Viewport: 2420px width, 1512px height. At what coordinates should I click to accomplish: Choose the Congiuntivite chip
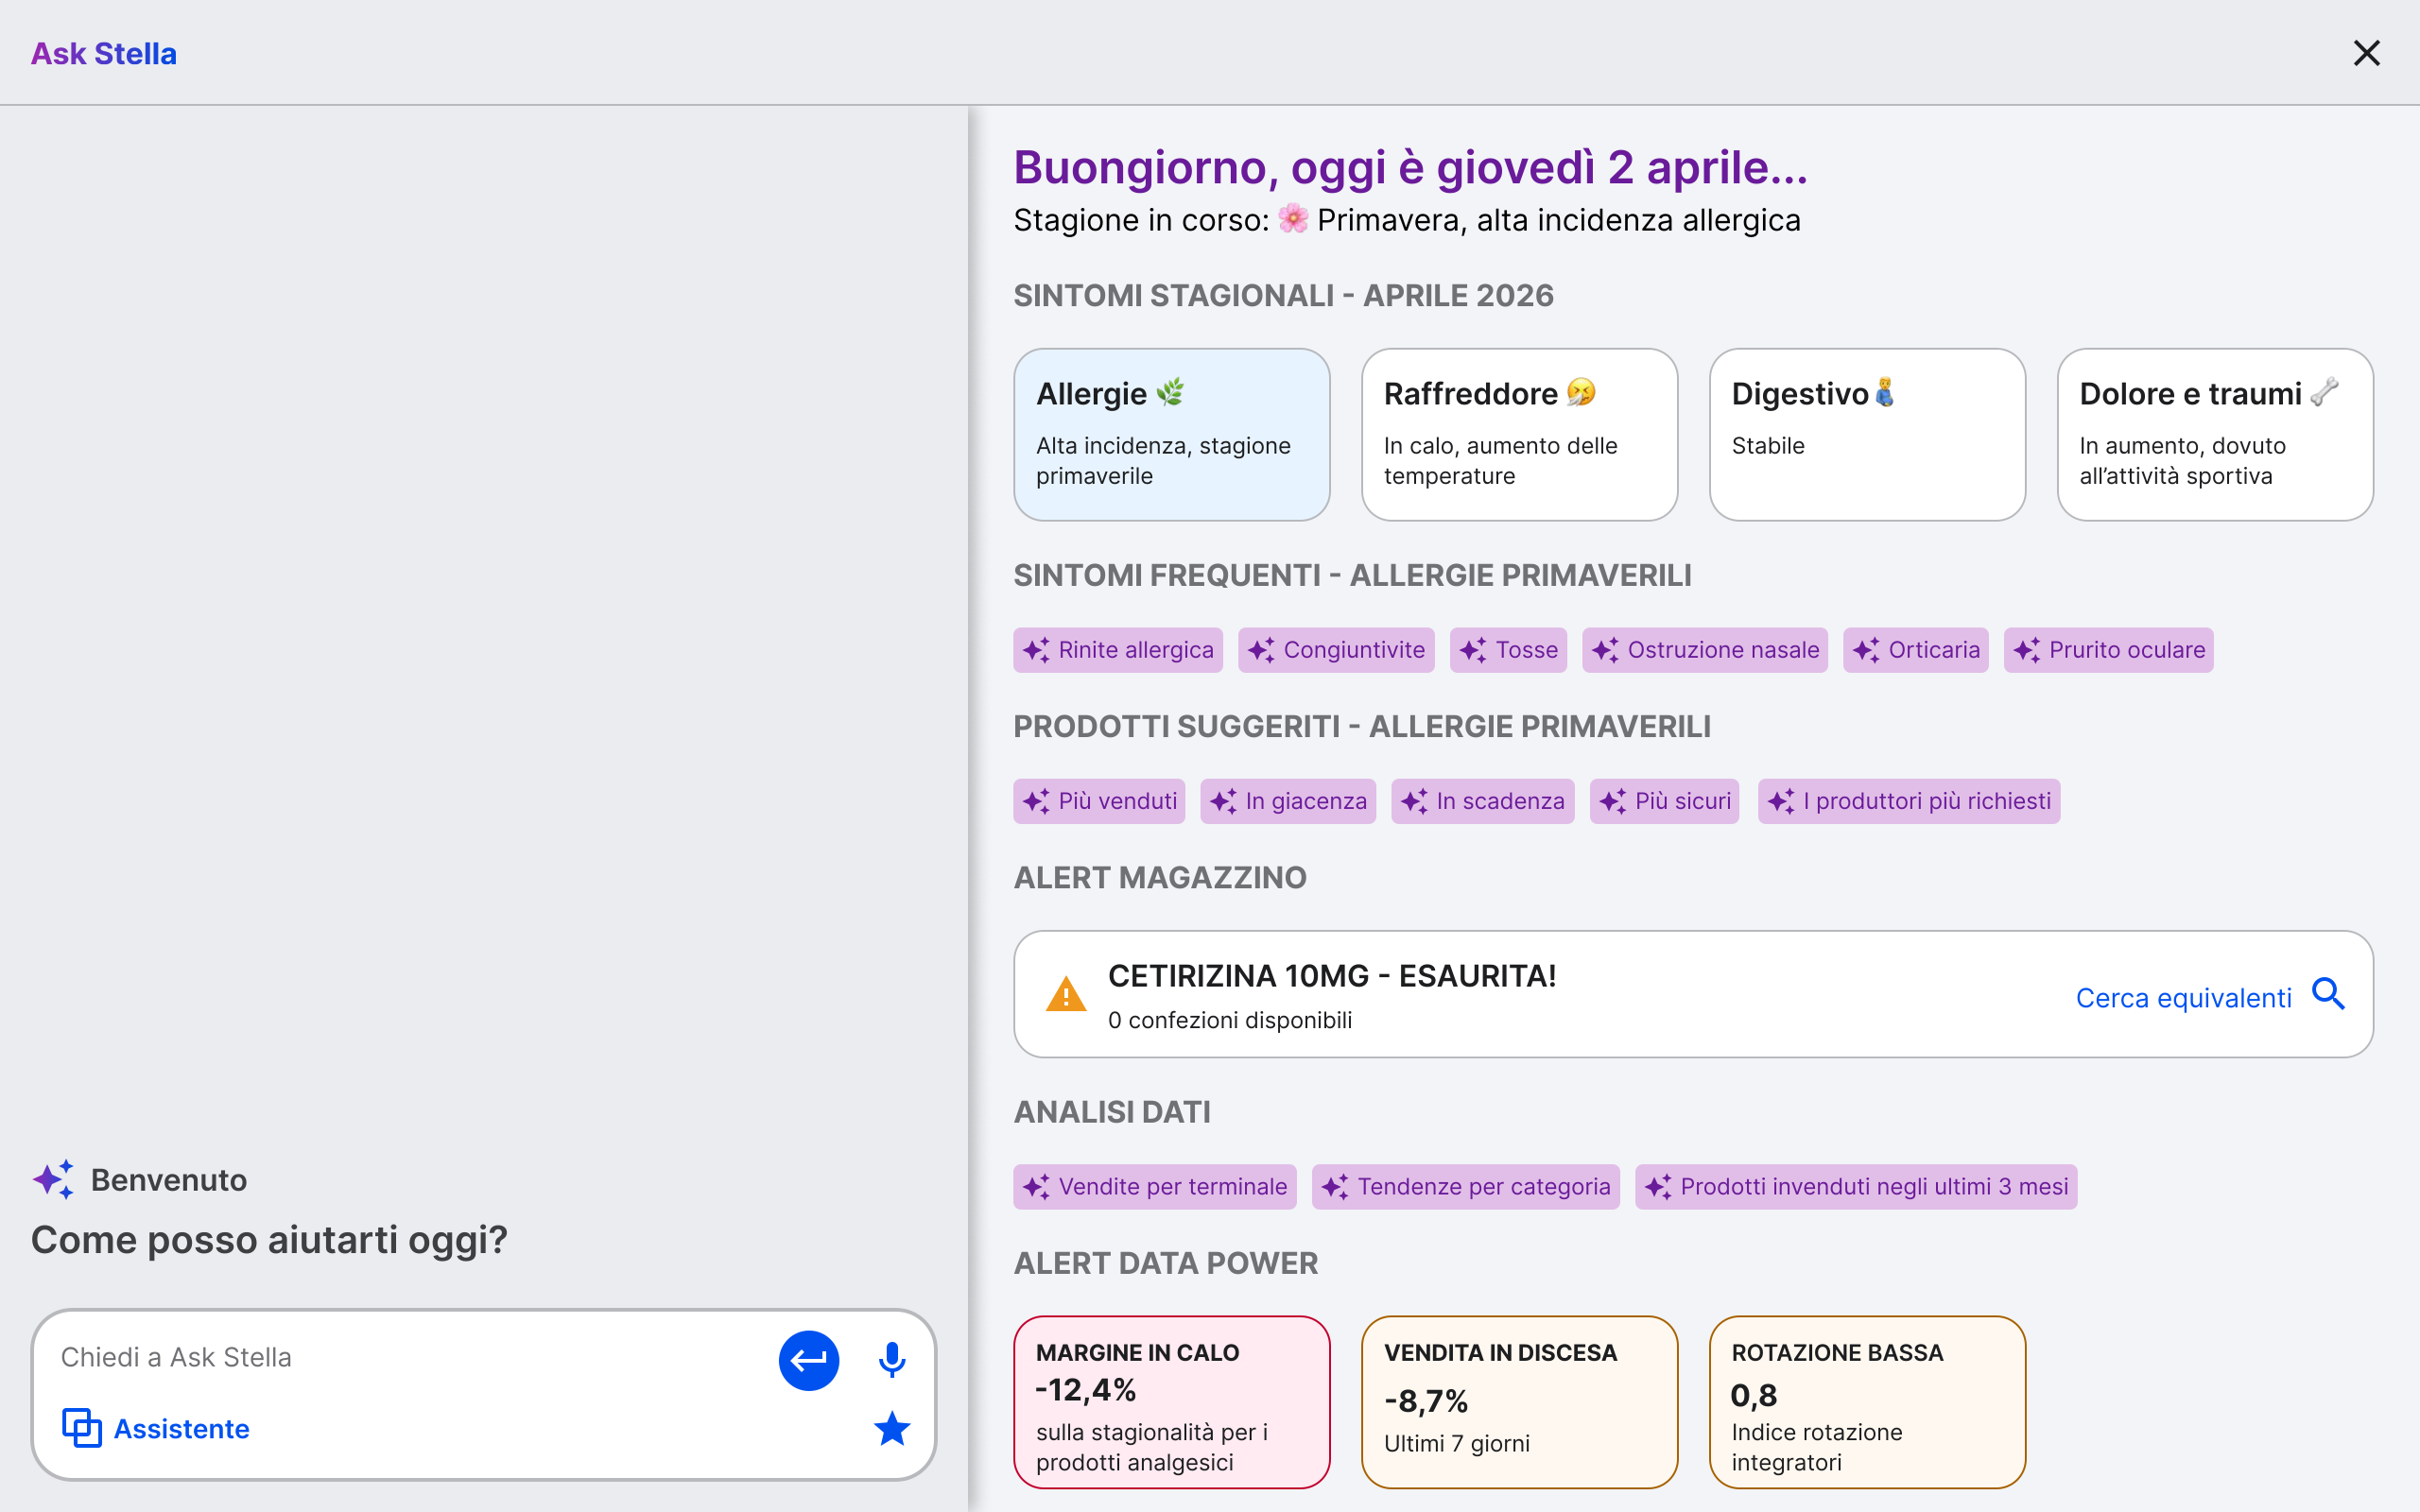tap(1336, 650)
